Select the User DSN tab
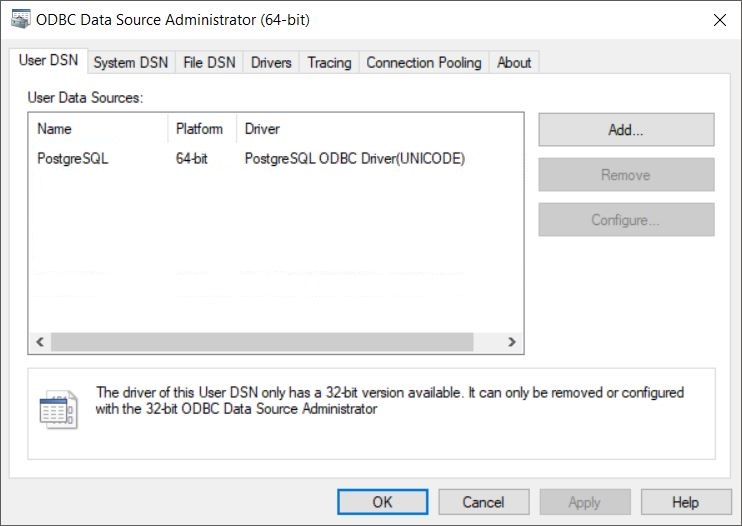 [47, 61]
